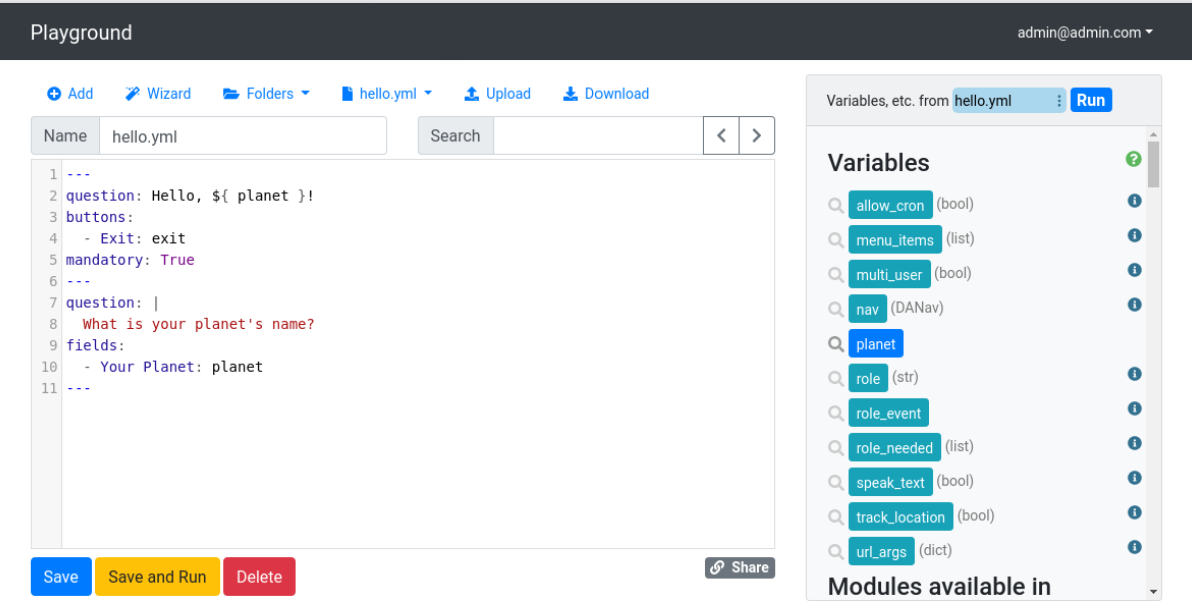Expand the hello.yml file dropdown
Image resolution: width=1192 pixels, height=606 pixels.
click(x=387, y=94)
